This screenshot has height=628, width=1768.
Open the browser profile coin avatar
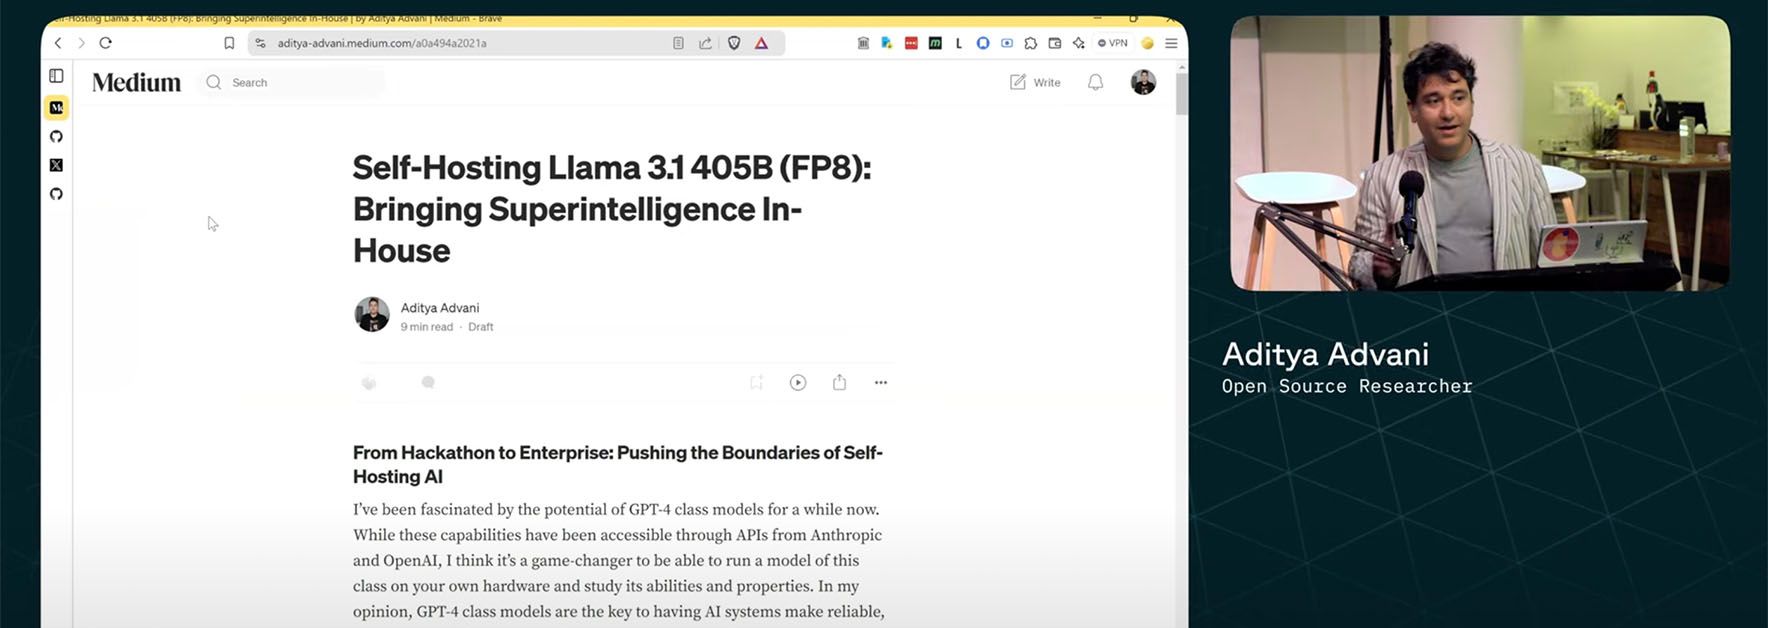pyautogui.click(x=1148, y=43)
